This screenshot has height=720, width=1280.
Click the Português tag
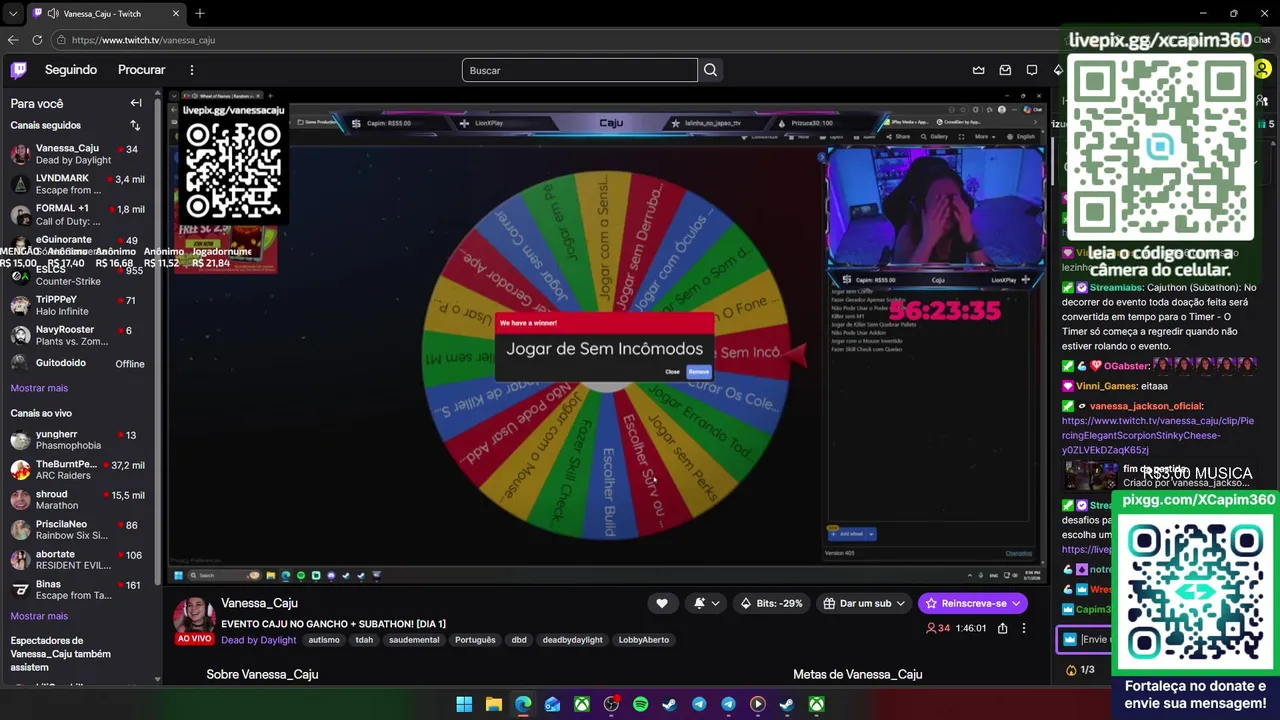(475, 640)
